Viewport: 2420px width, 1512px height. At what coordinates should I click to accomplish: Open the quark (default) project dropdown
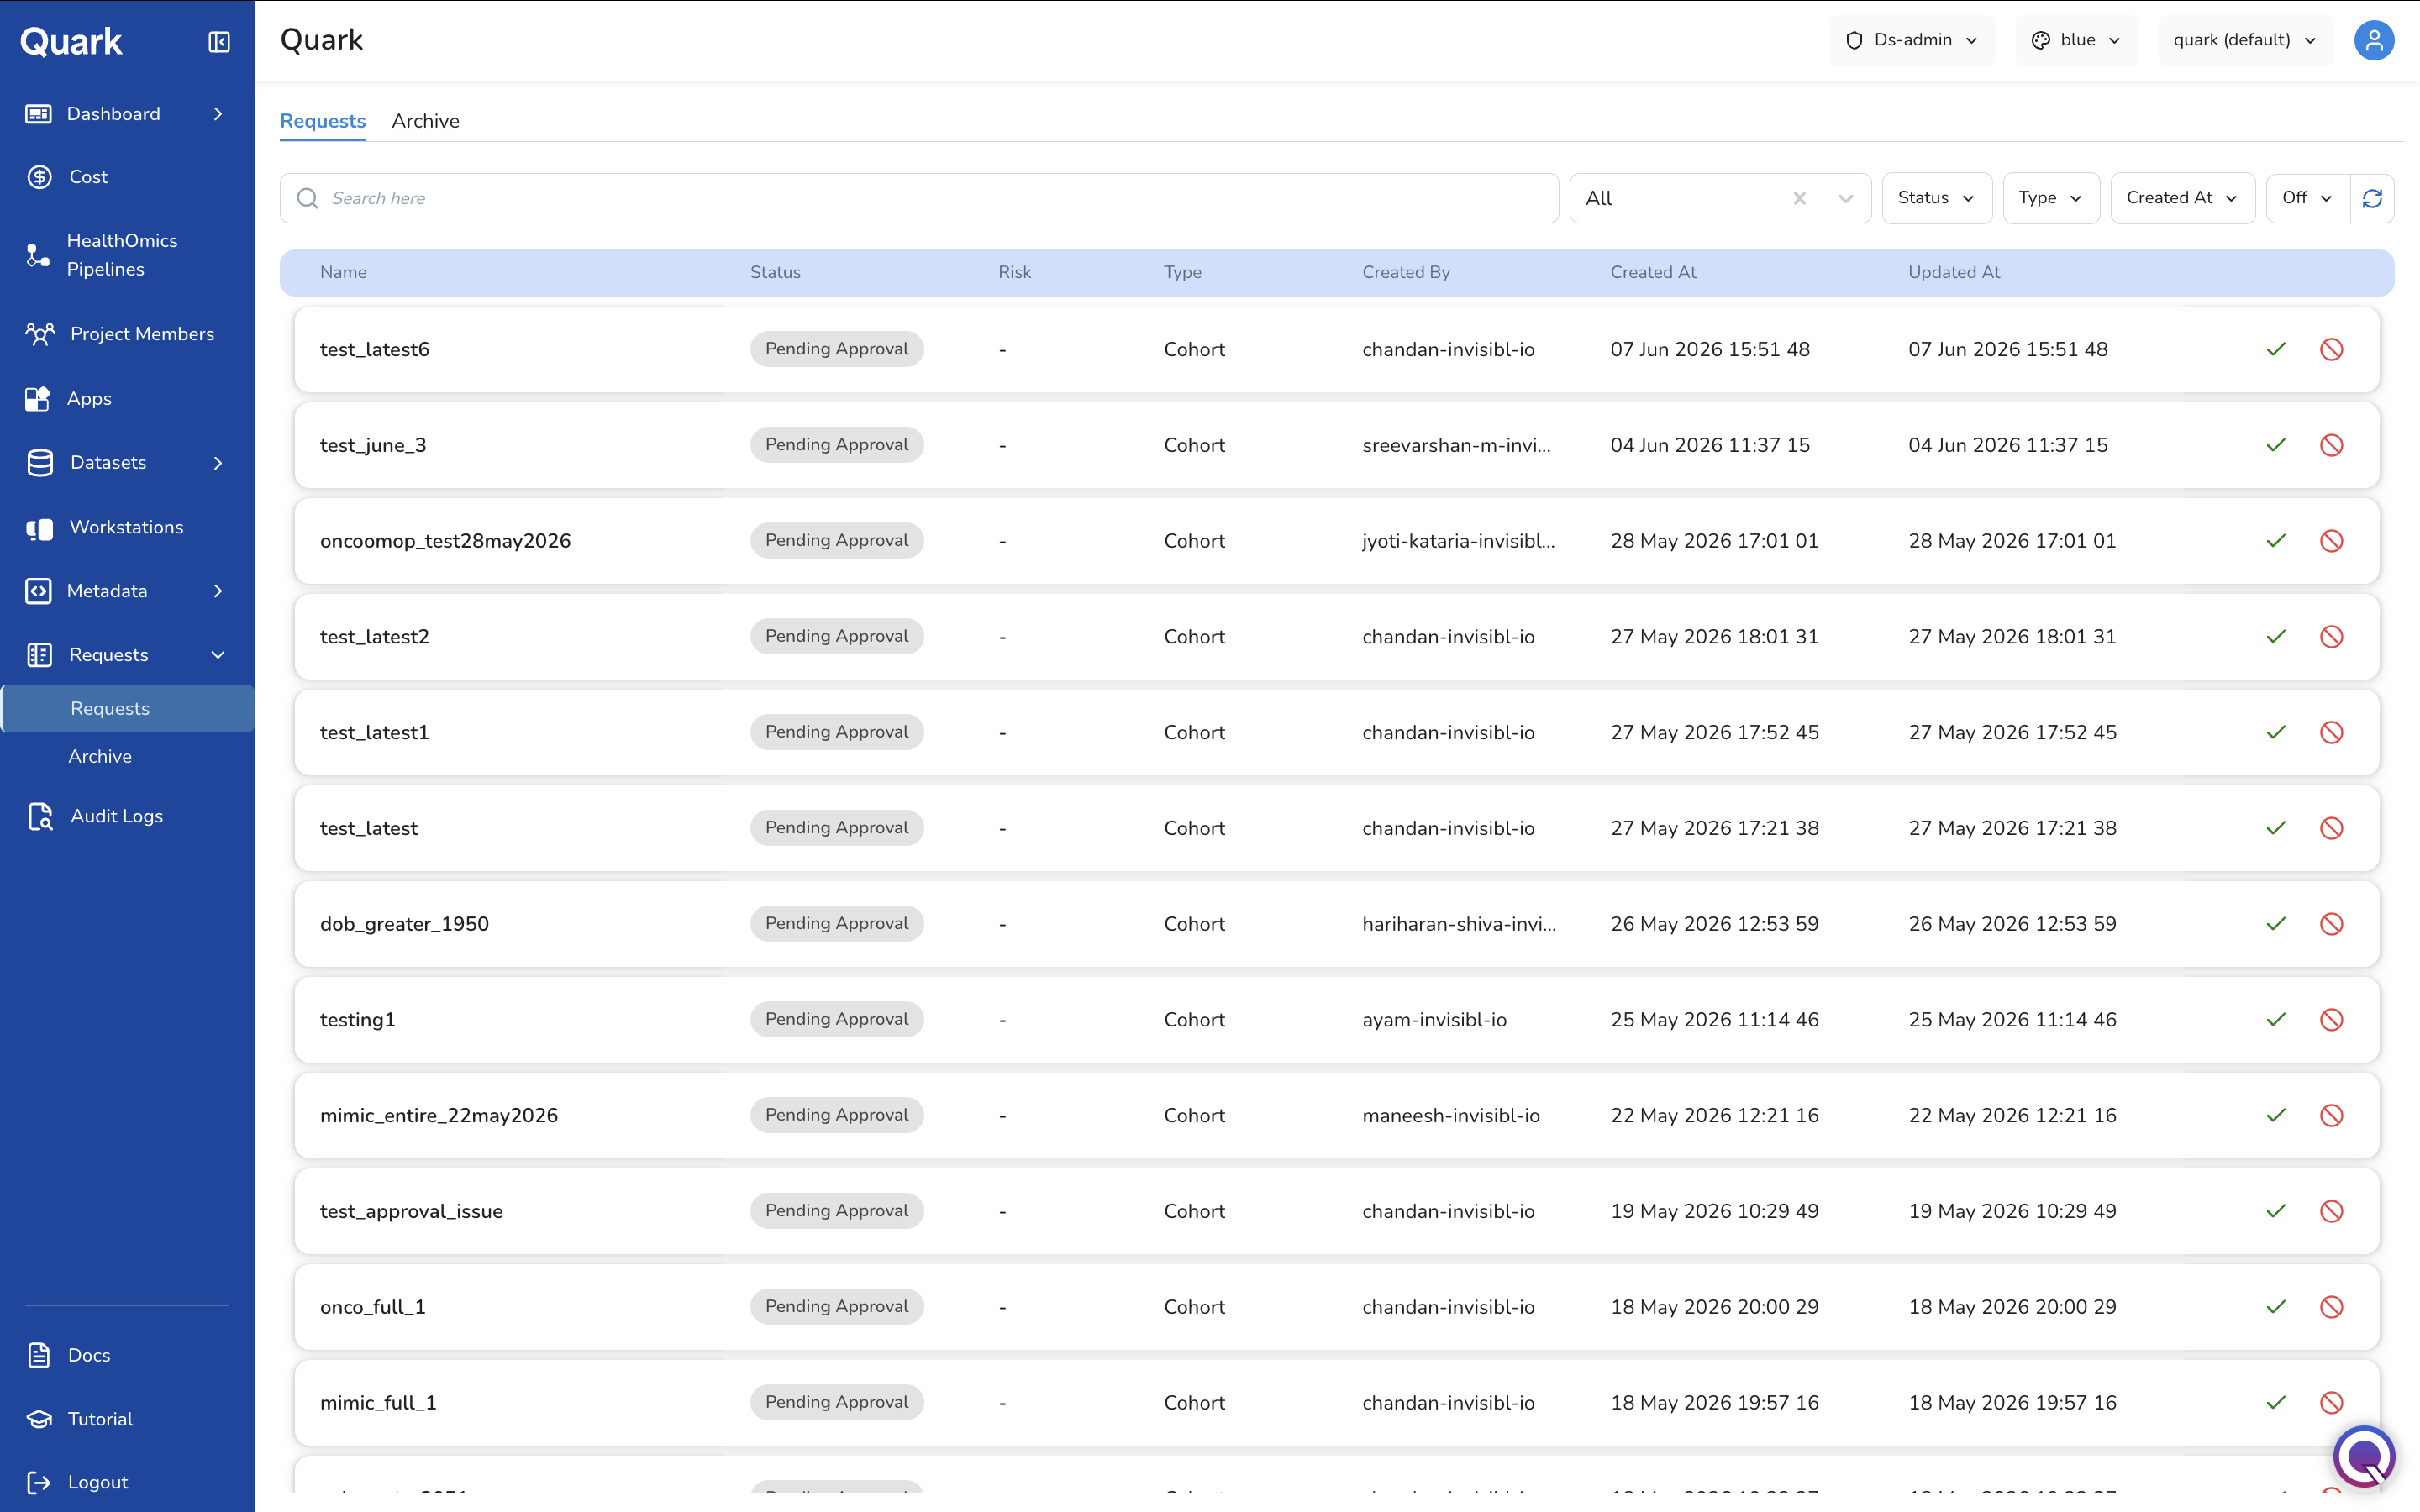(2245, 40)
